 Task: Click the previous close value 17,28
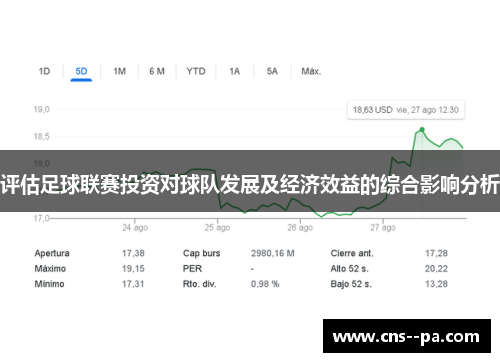[x=436, y=253]
